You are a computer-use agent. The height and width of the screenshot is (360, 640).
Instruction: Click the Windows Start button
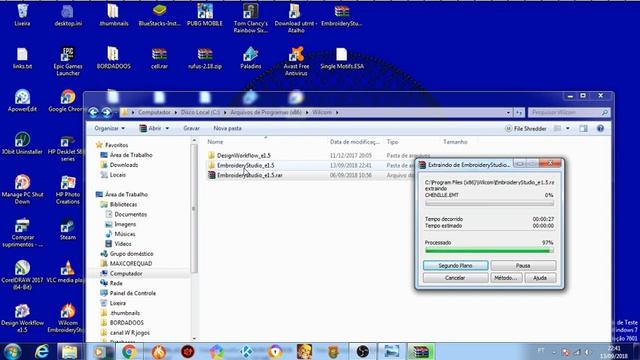12,351
